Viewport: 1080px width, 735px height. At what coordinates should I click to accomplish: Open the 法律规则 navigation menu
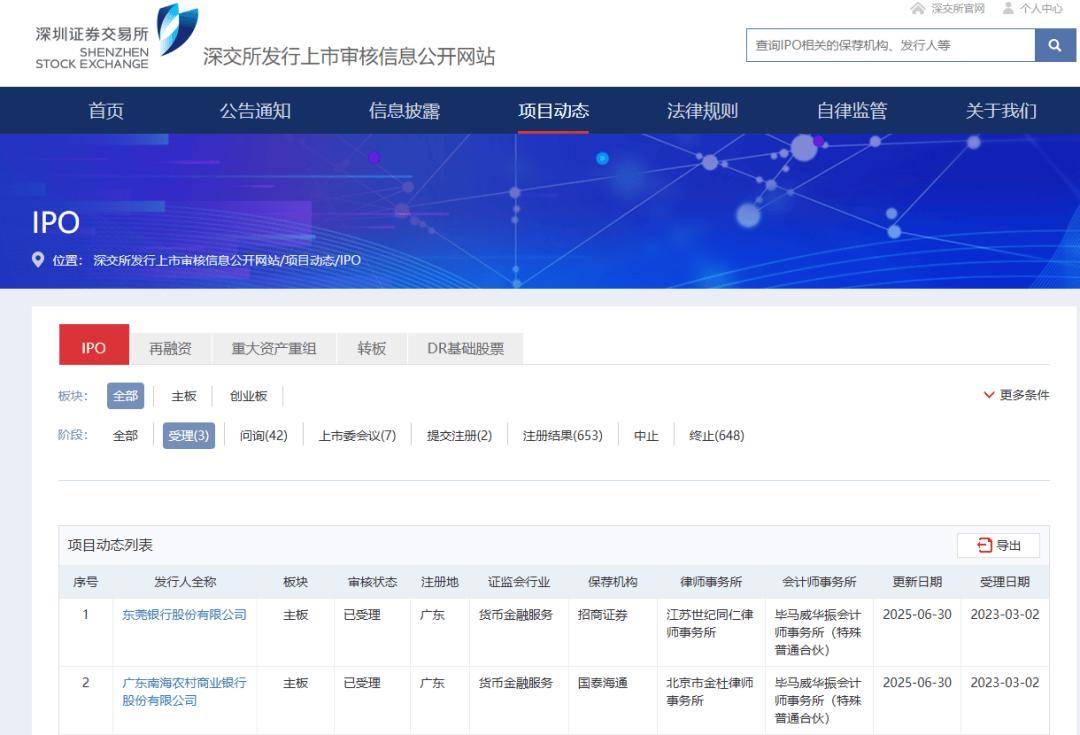pos(702,111)
